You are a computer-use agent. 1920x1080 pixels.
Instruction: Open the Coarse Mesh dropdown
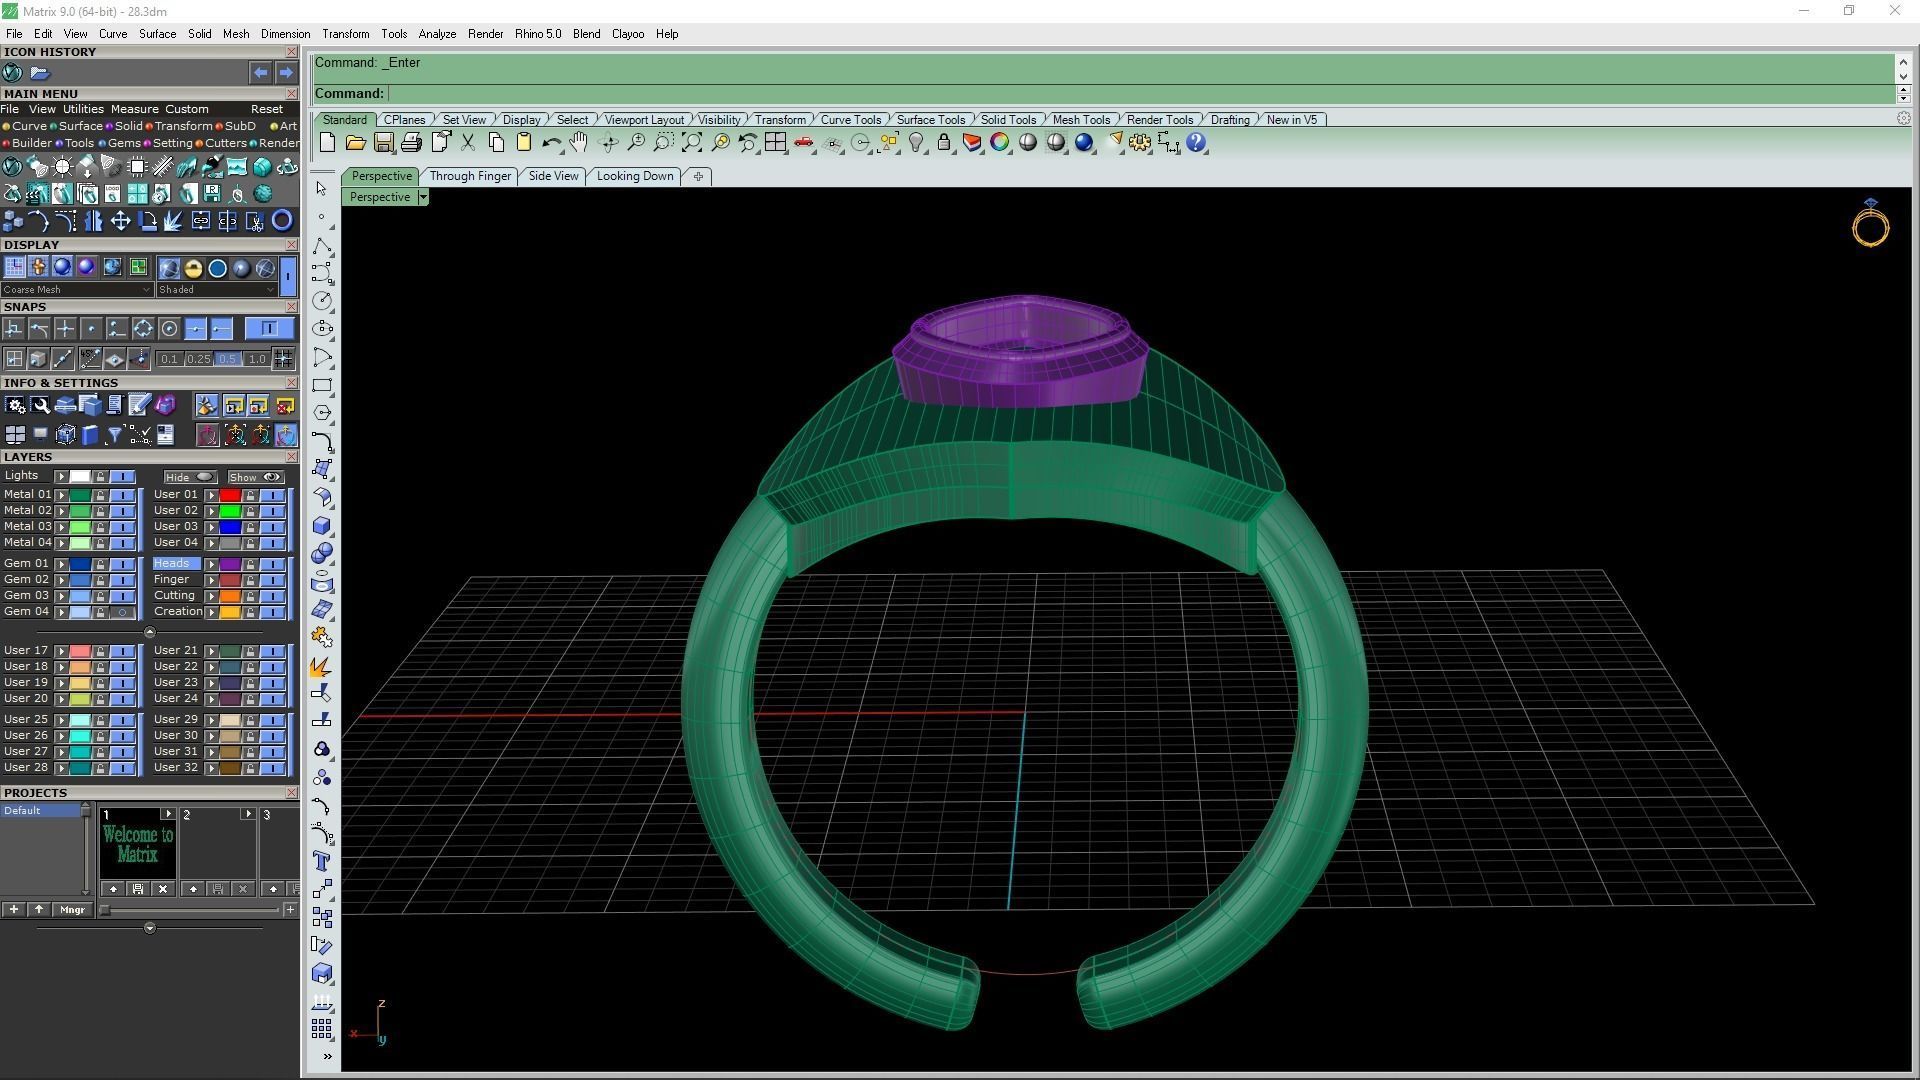[77, 290]
